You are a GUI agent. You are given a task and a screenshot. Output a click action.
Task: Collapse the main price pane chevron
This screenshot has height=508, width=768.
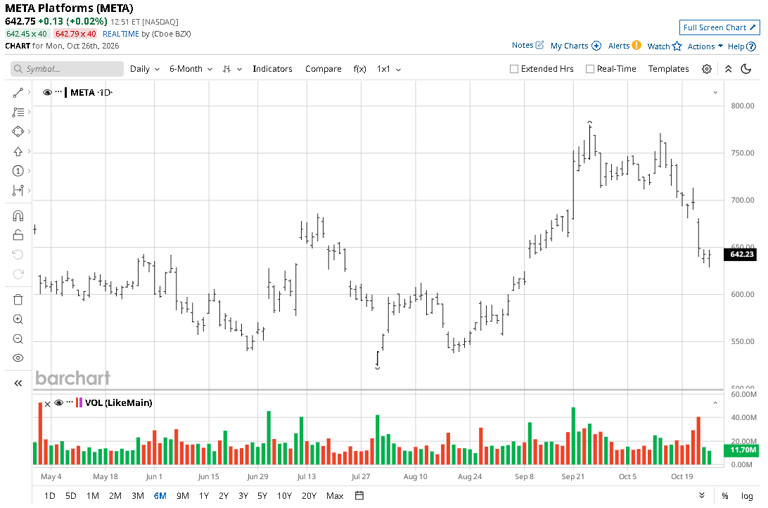pos(715,92)
